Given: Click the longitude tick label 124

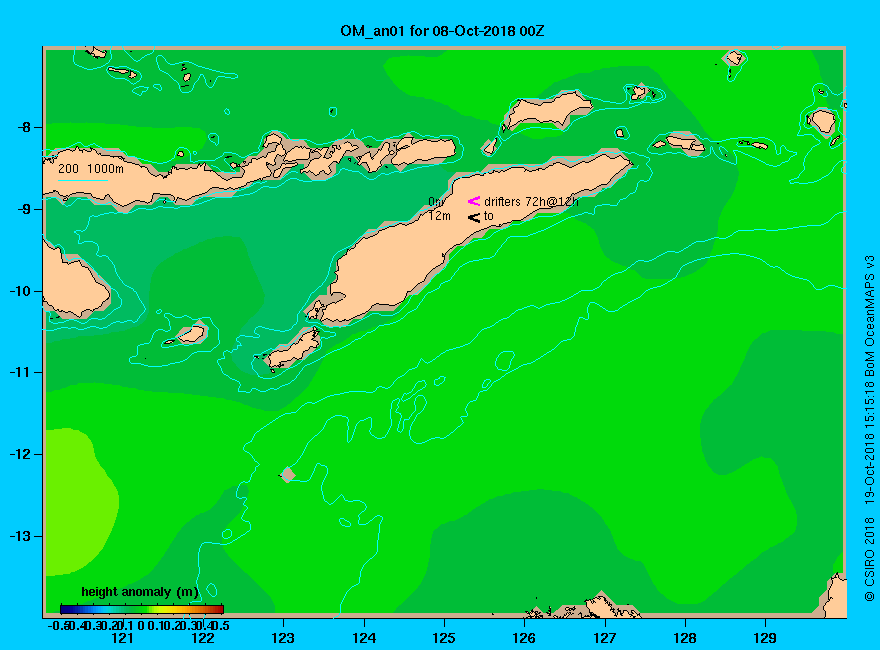Looking at the screenshot, I should click(x=364, y=638).
